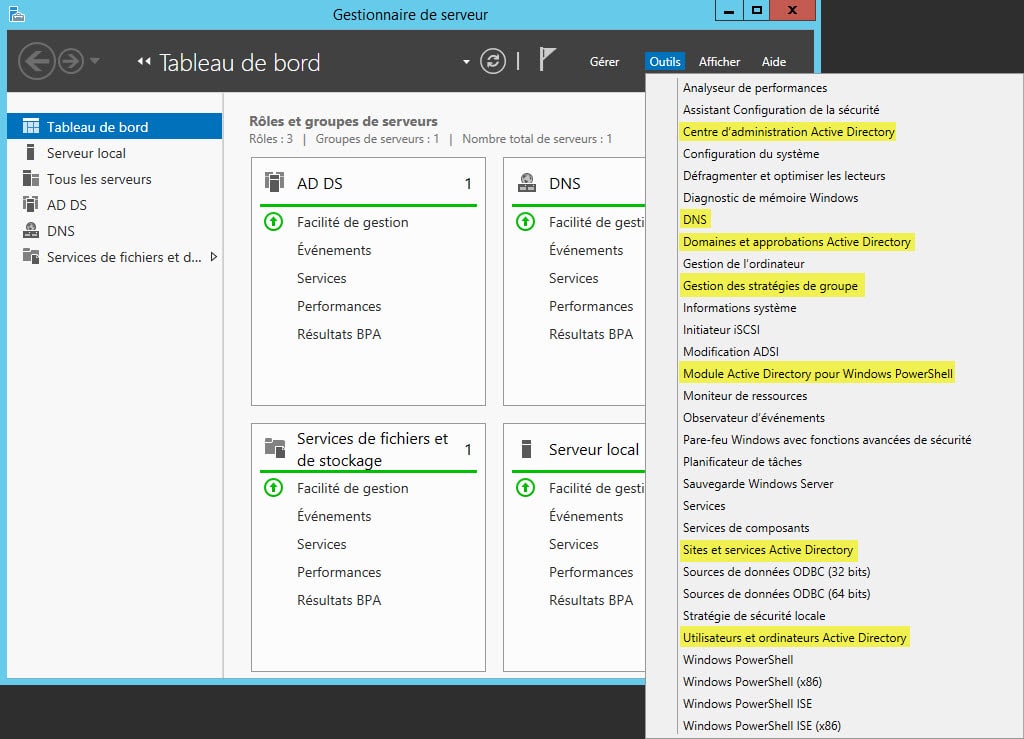
Task: Open Modification ADSI
Action: (731, 351)
